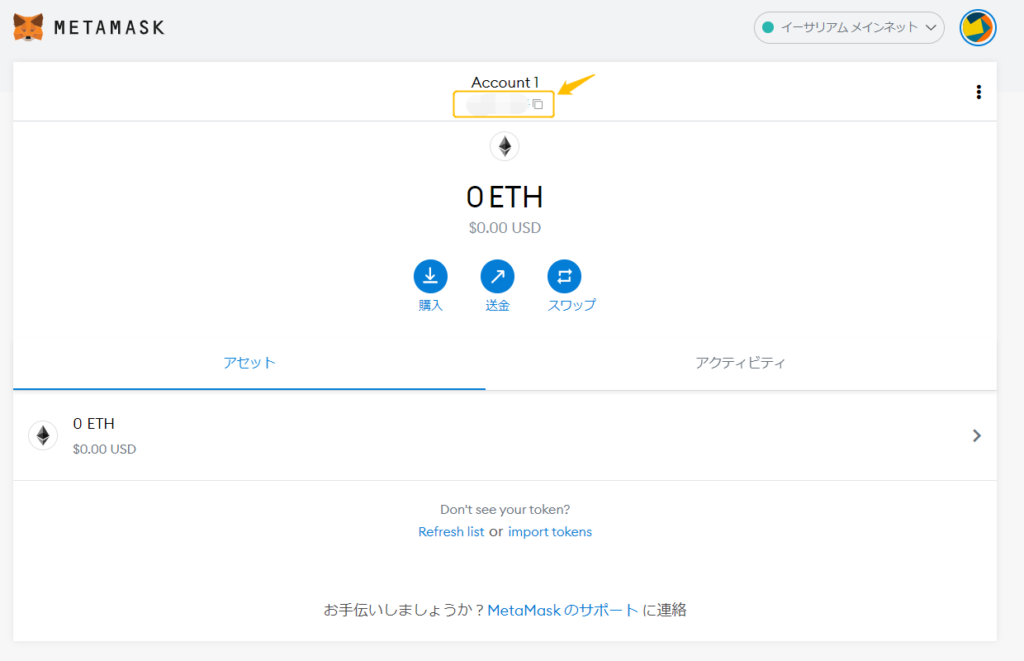The height and width of the screenshot is (661, 1024).
Task: Switch to the アクティビティ tab
Action: pos(741,363)
